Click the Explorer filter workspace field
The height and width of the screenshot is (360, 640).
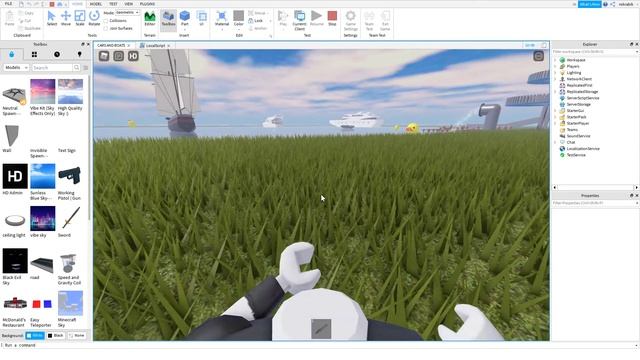point(594,52)
